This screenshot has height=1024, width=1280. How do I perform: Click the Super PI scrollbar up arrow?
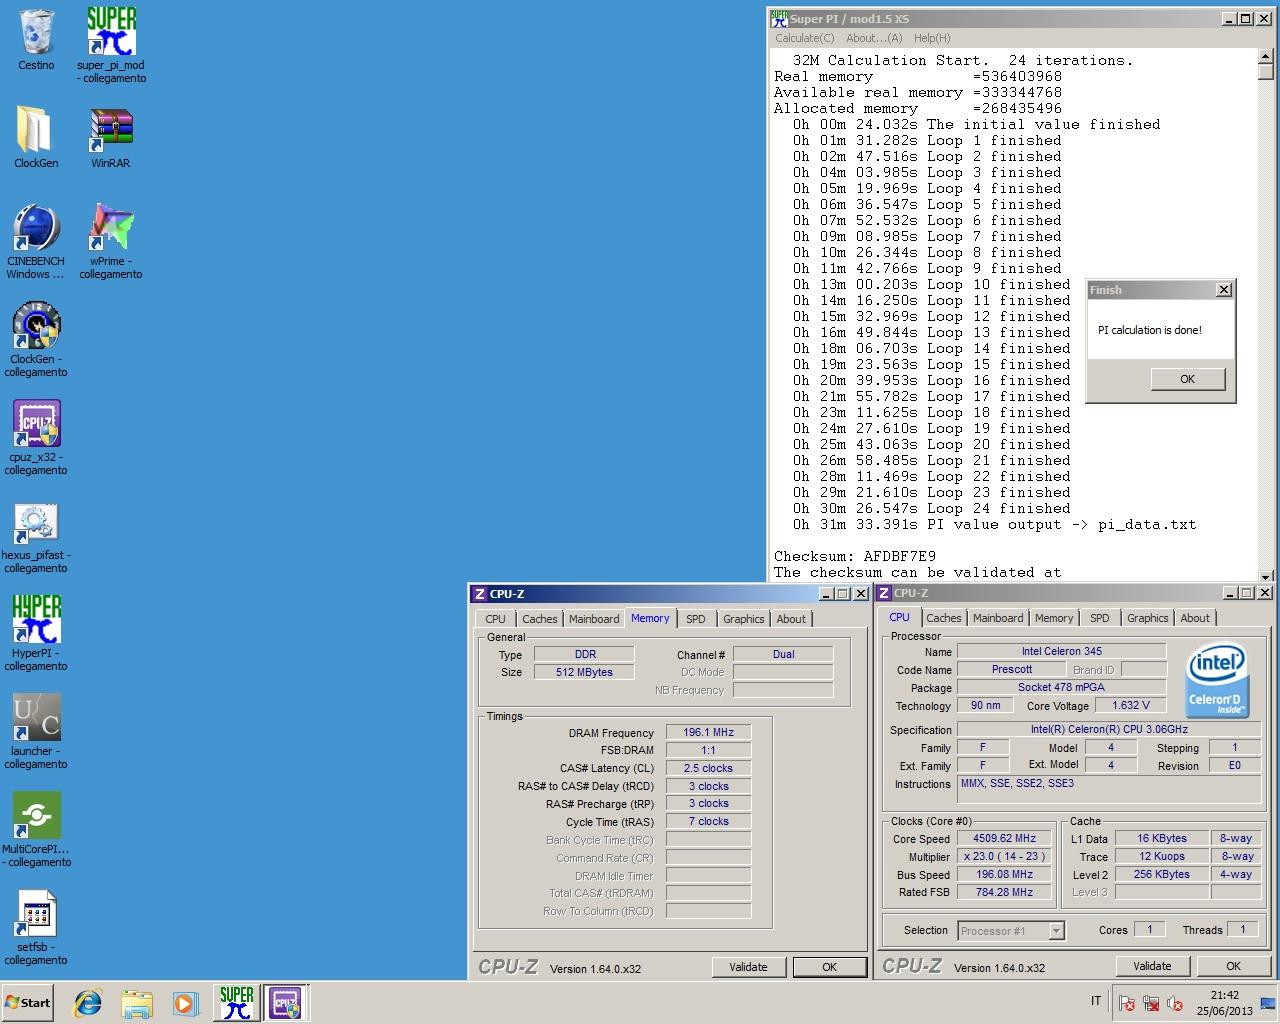(1266, 56)
